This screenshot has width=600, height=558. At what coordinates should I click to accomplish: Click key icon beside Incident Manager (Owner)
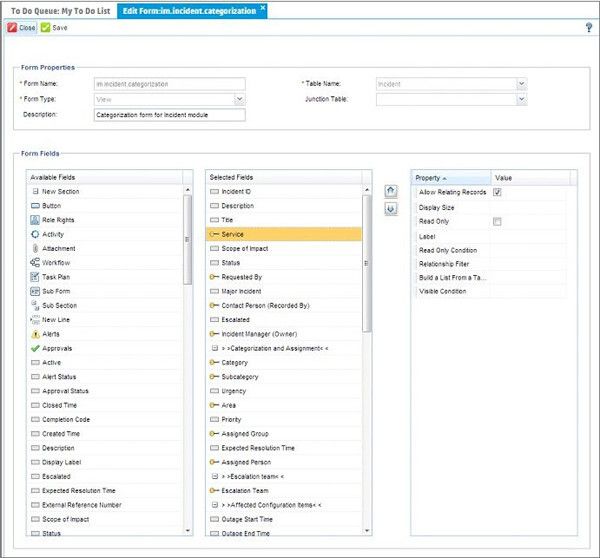214,334
